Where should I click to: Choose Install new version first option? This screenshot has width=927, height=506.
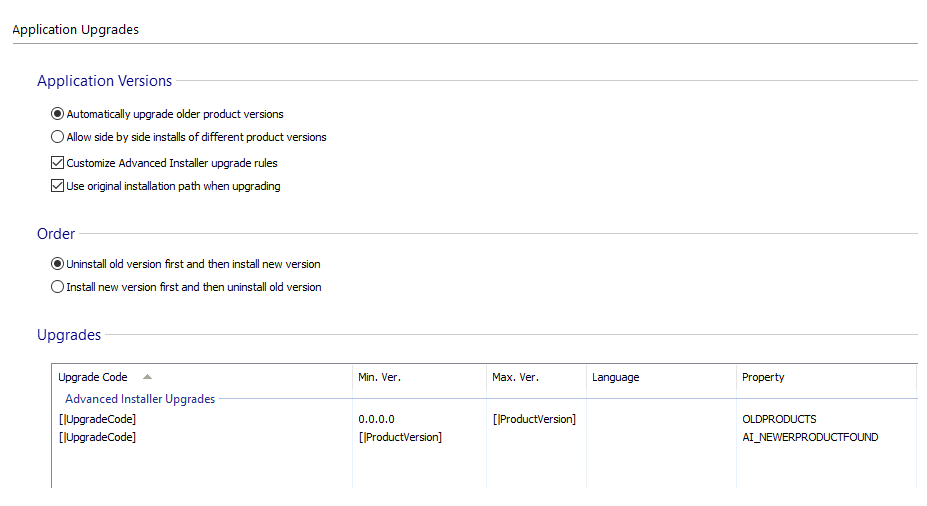coord(57,287)
